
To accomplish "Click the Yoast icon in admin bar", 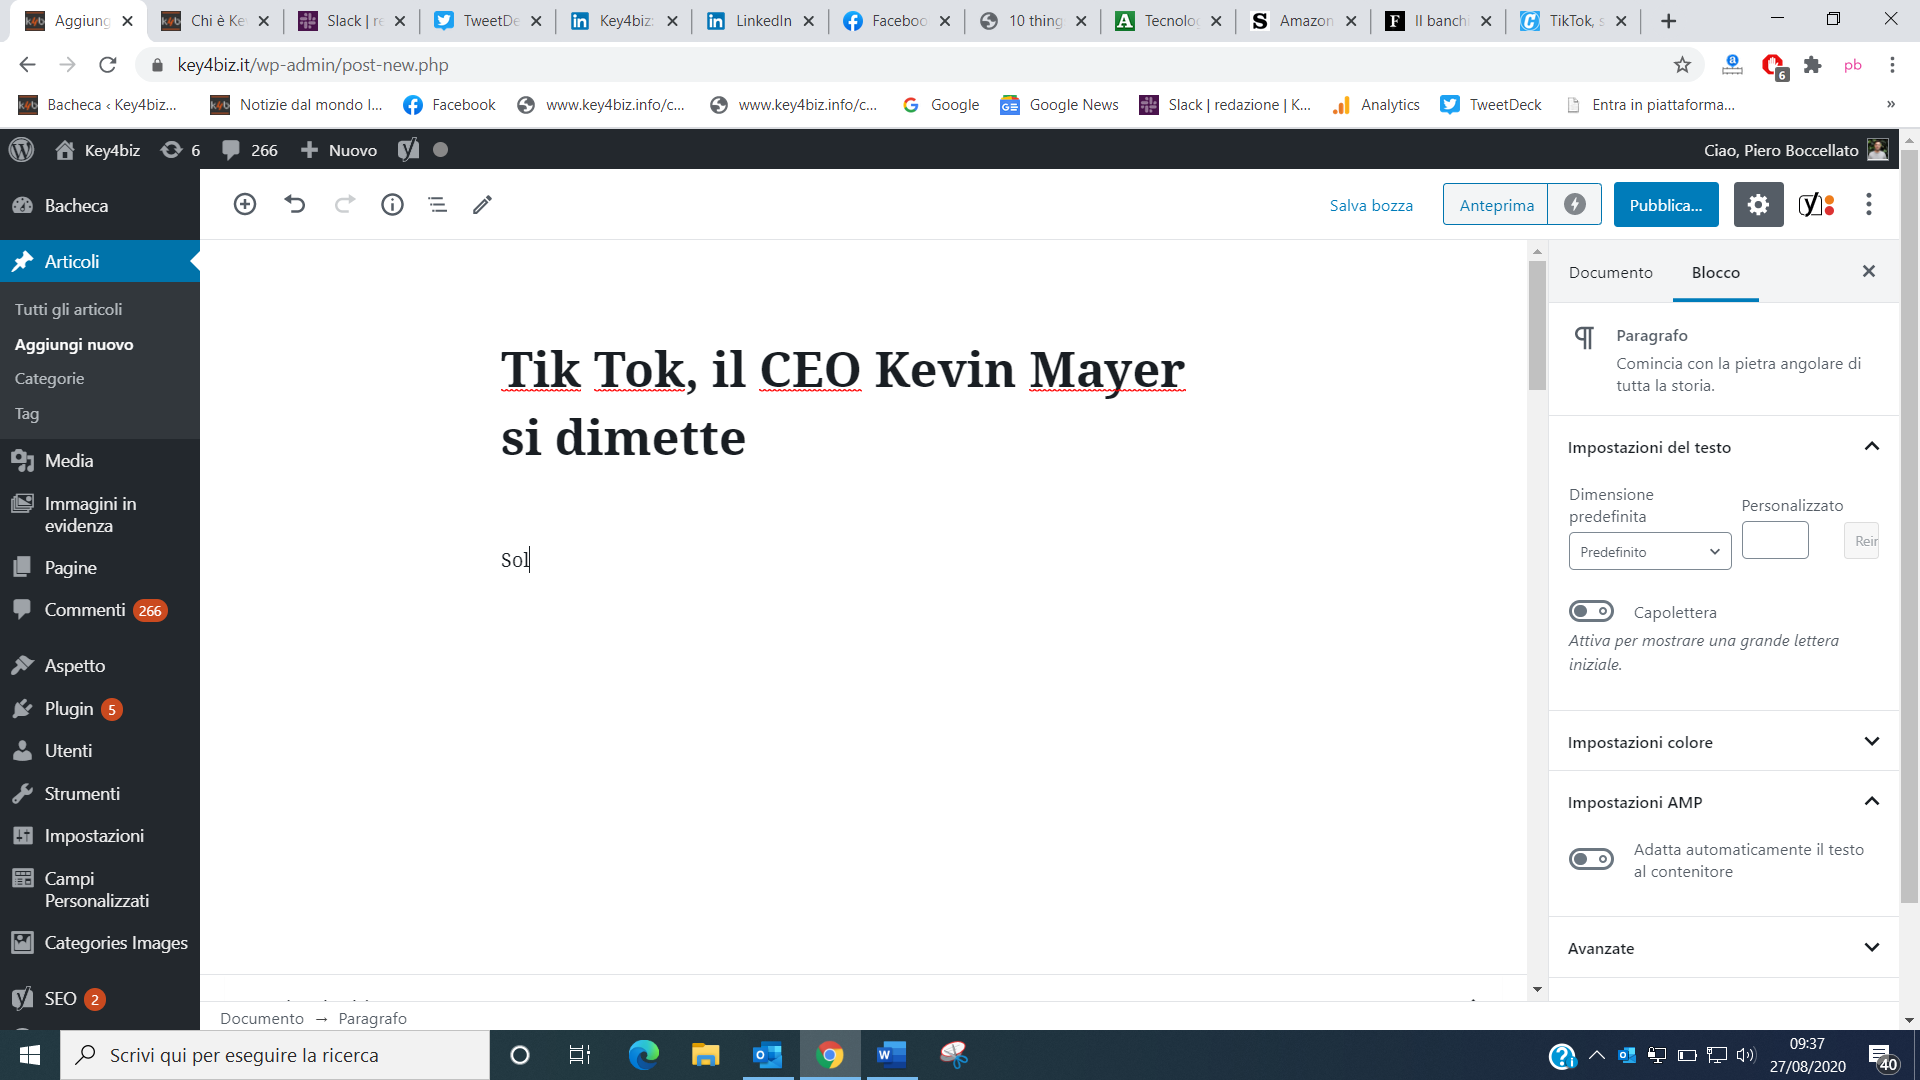I will coord(408,150).
